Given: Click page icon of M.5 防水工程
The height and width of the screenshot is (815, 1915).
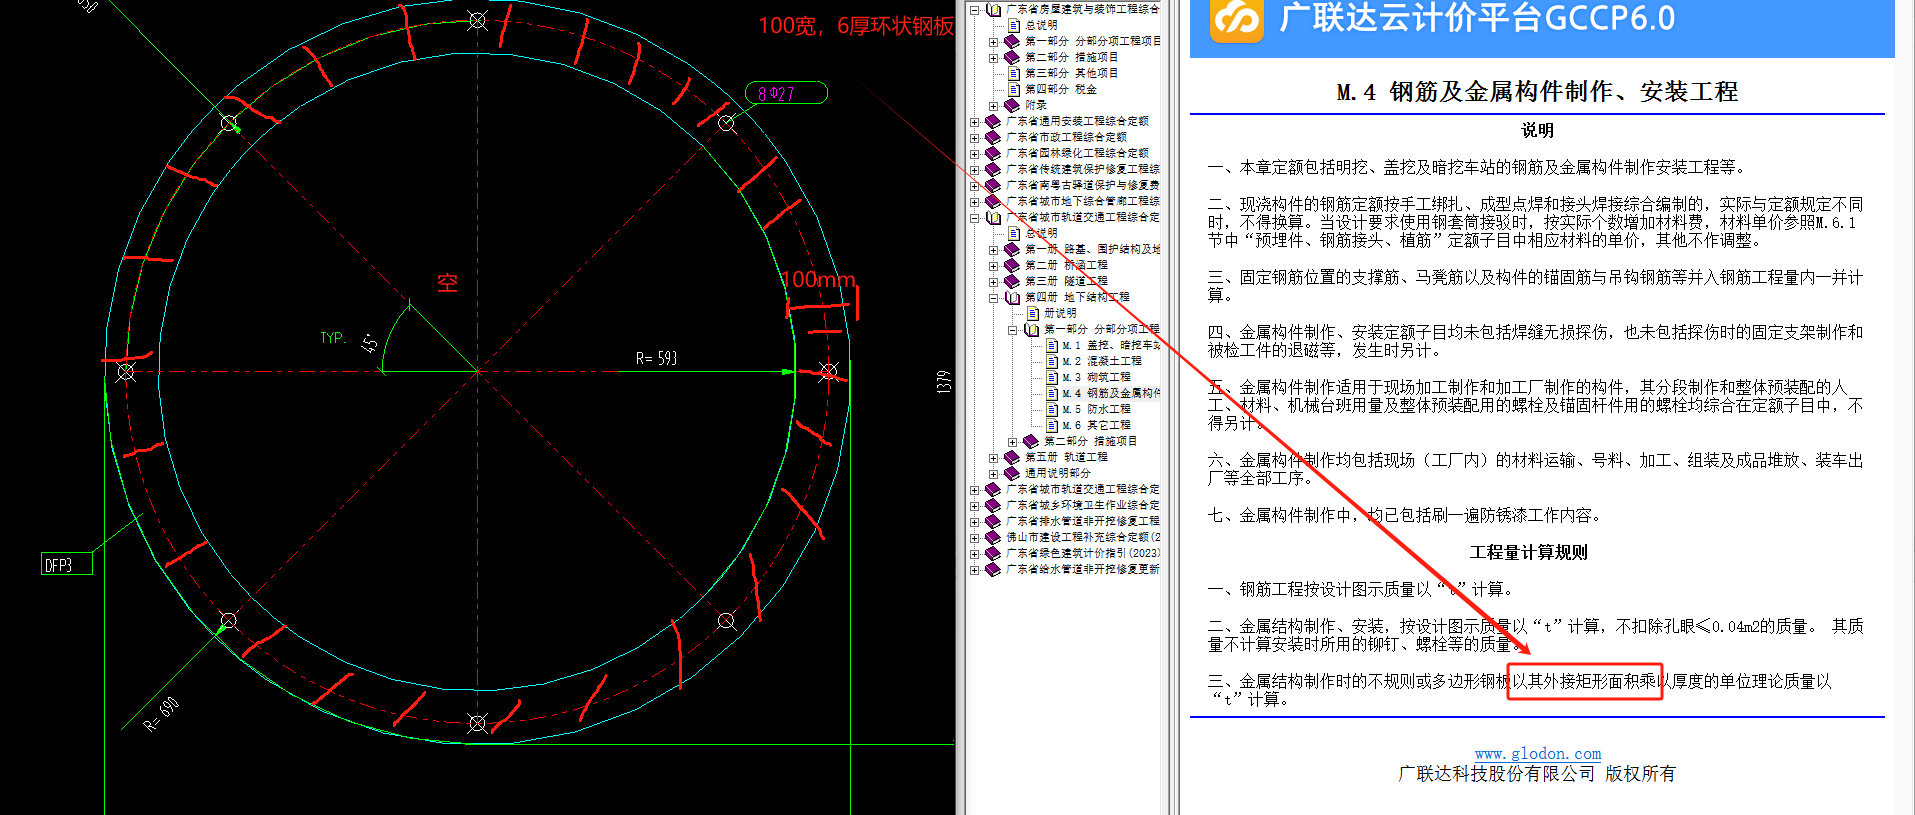Looking at the screenshot, I should (x=1052, y=409).
